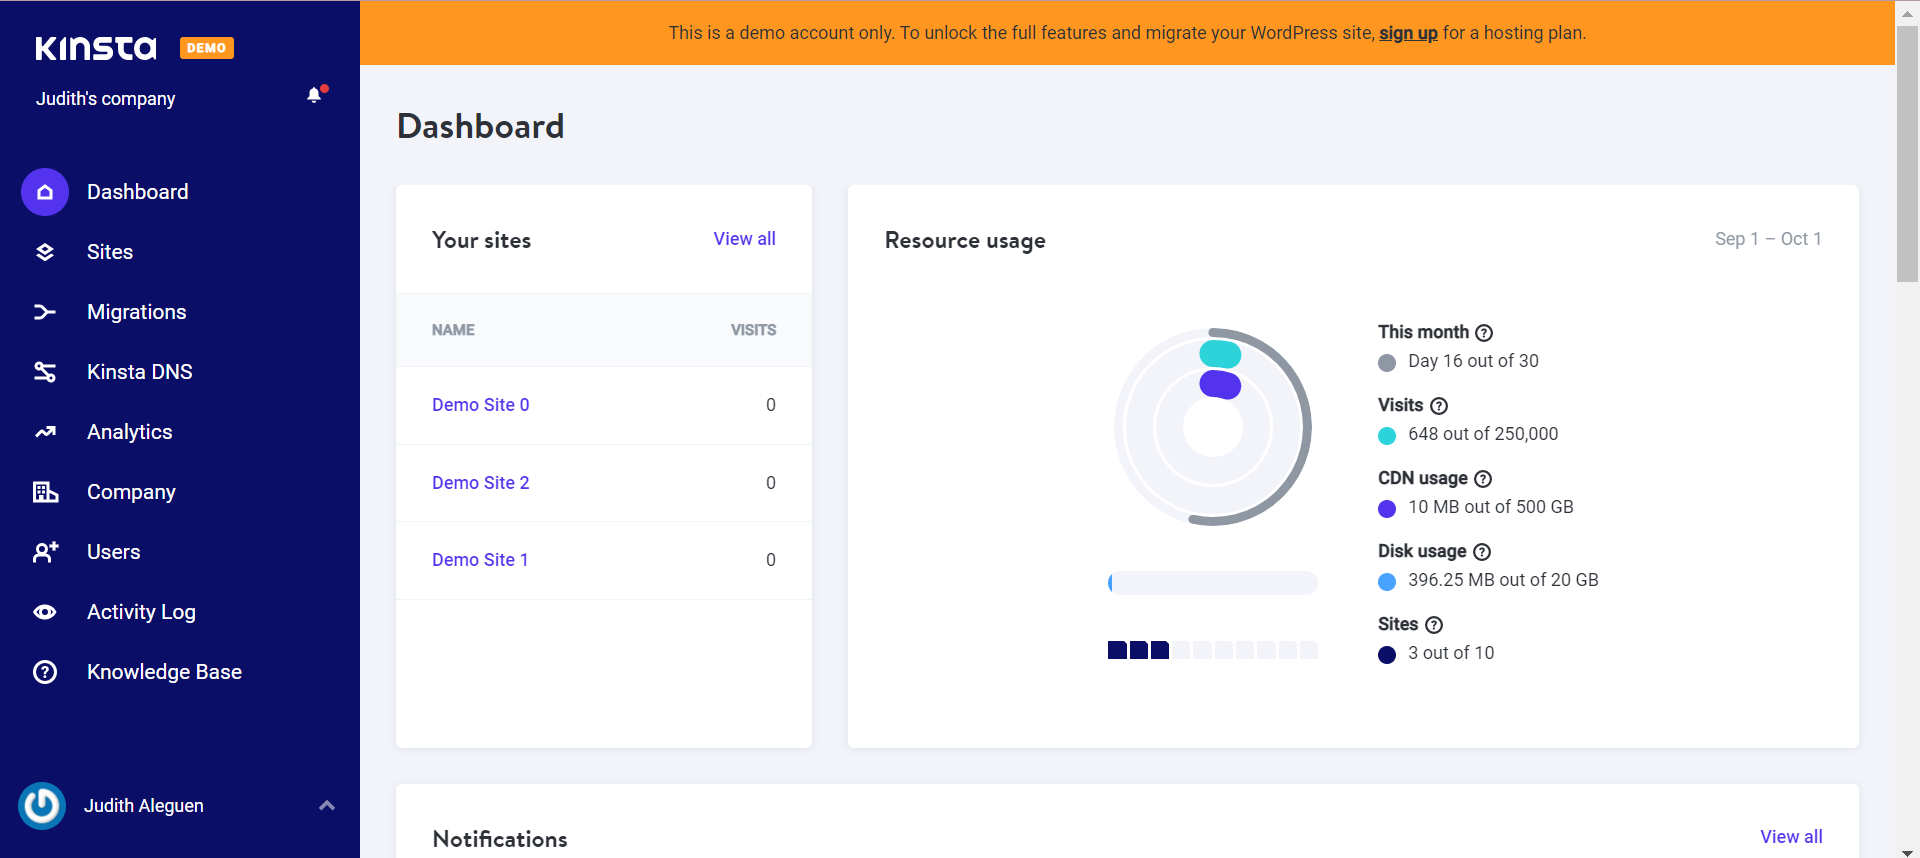Open Knowledge Base link
1920x858 pixels.
point(164,672)
